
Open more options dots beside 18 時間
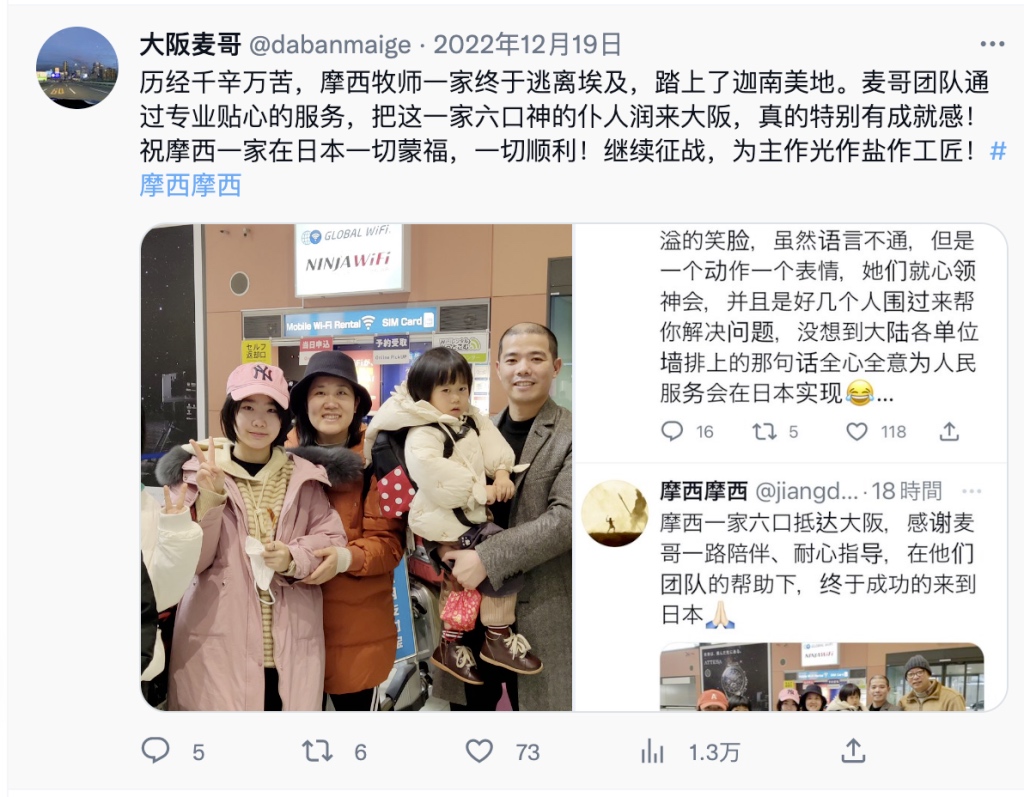point(971,491)
